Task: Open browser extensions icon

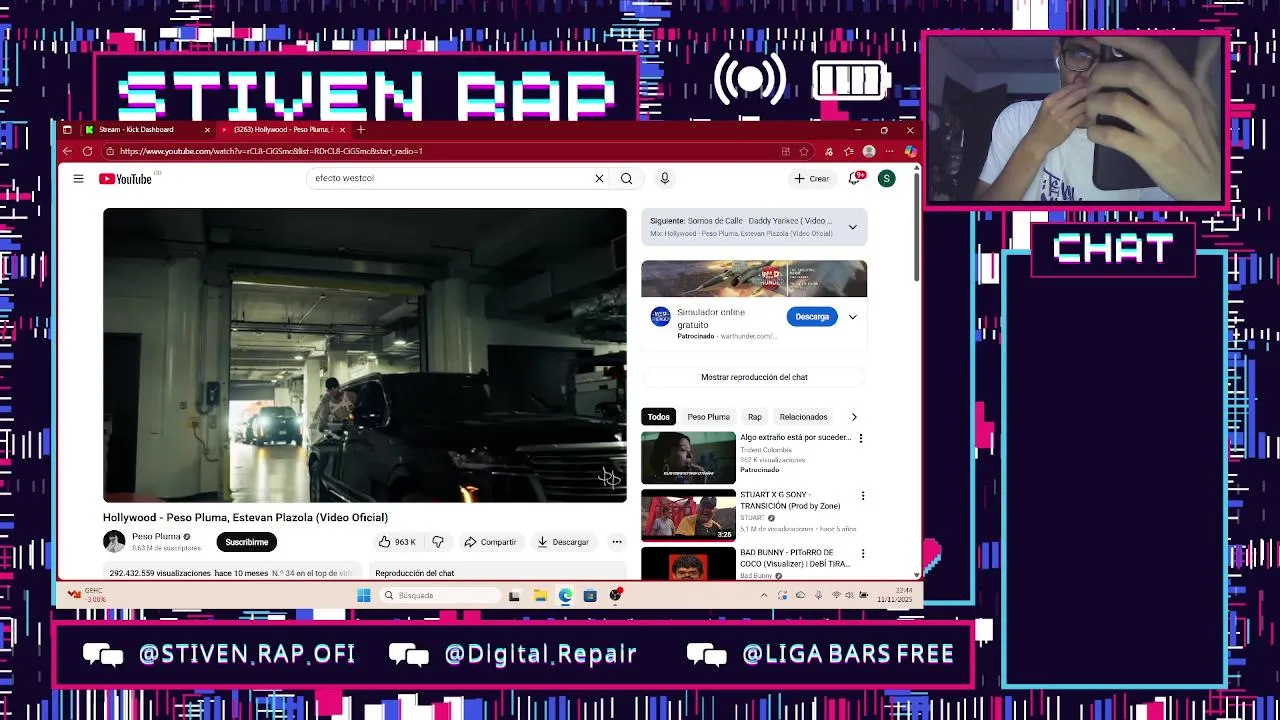Action: coord(829,151)
